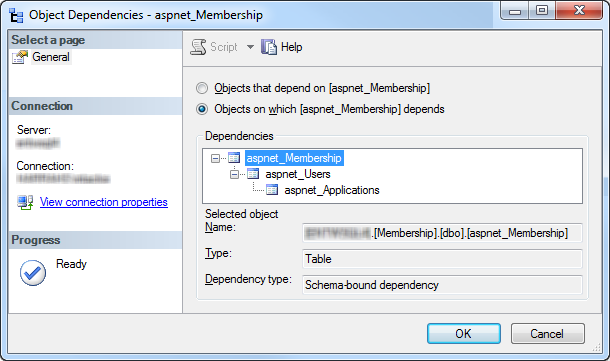Confirm with the OK button
Screen dimensions: 610x361
(464, 333)
